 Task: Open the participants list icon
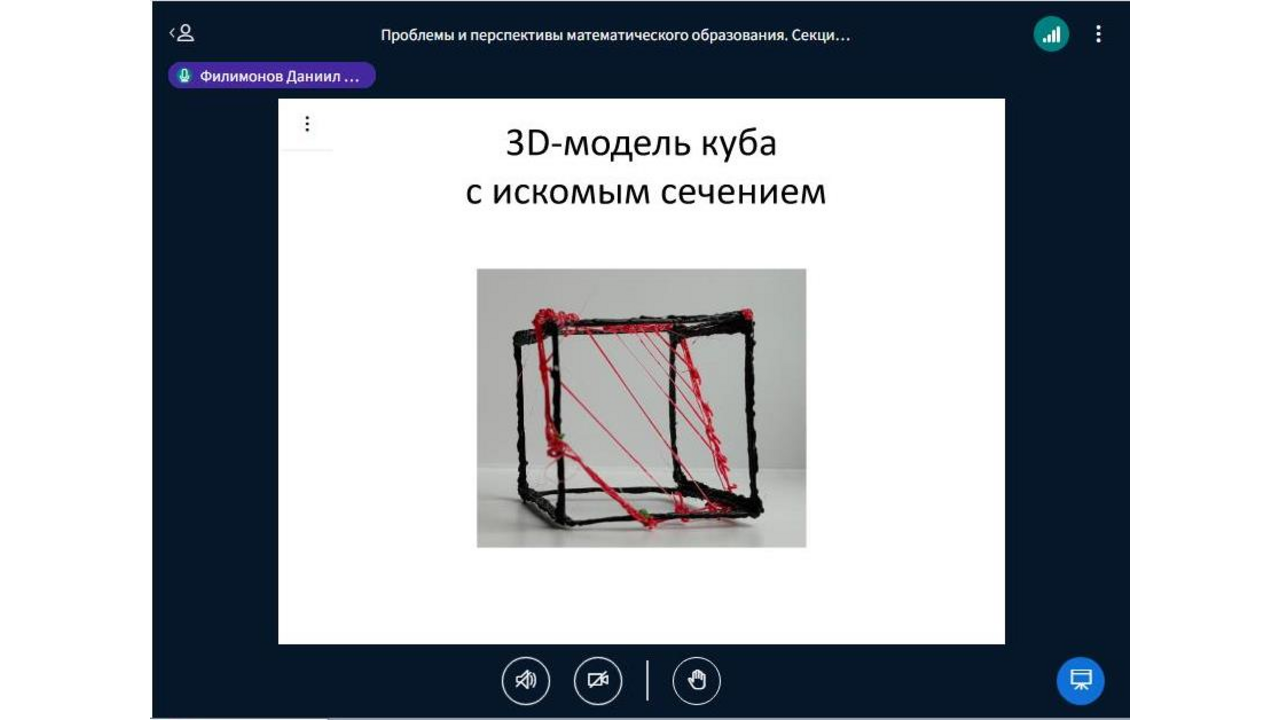[x=182, y=34]
